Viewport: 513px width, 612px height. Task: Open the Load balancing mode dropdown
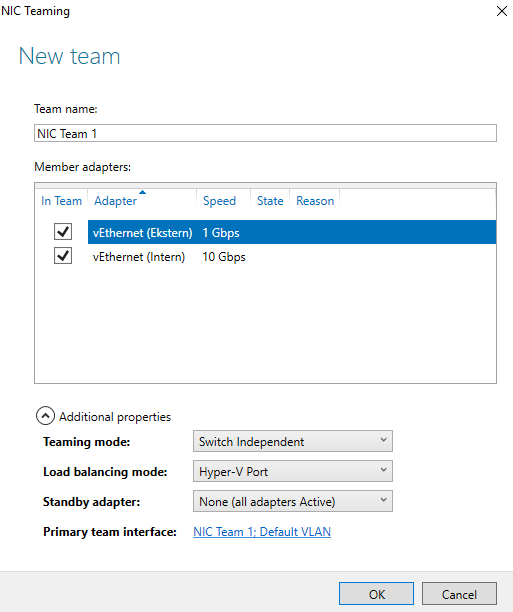292,471
